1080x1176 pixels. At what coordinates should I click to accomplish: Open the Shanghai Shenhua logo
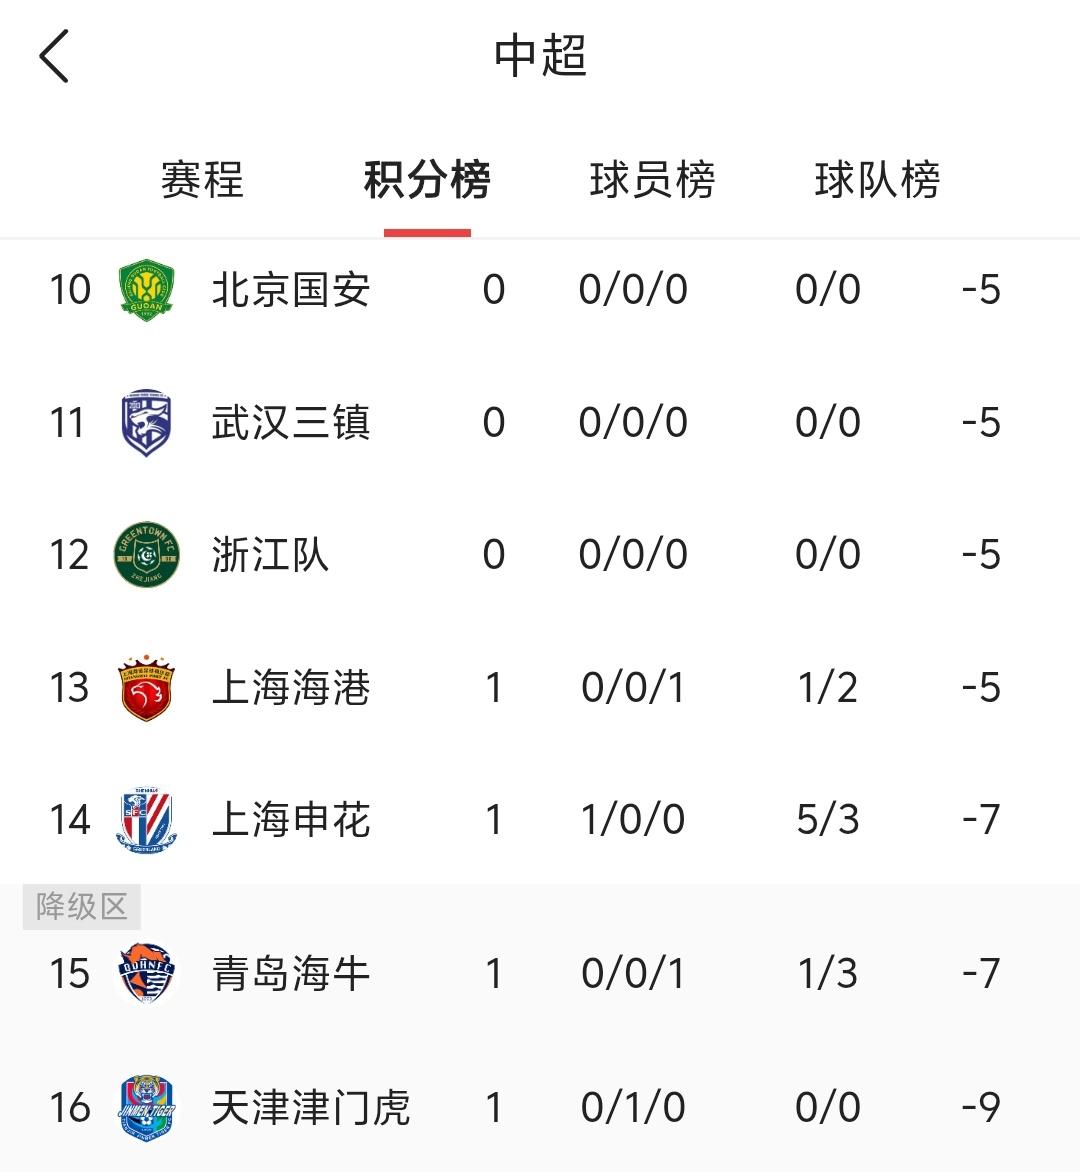pyautogui.click(x=147, y=820)
